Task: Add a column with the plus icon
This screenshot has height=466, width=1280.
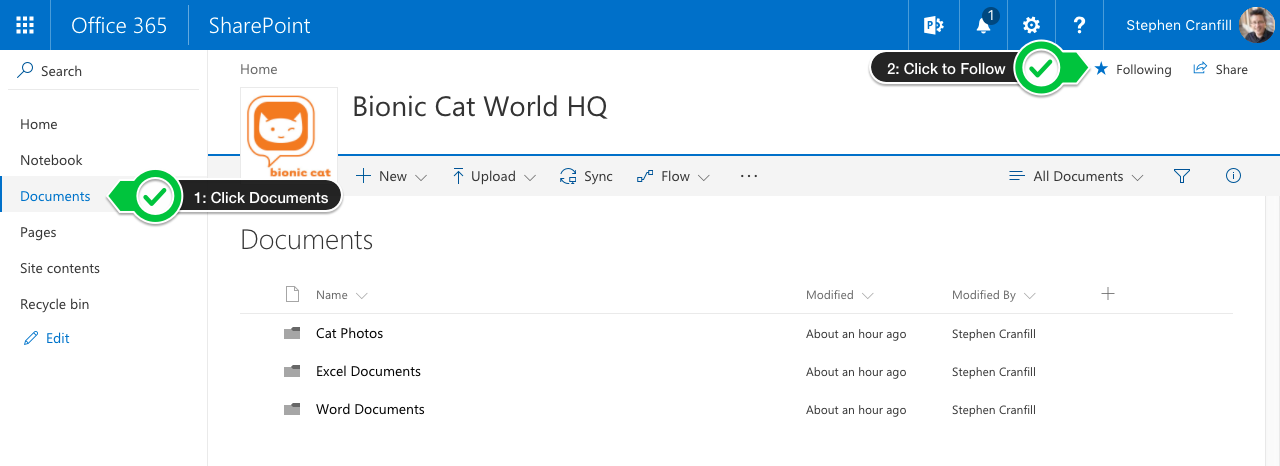Action: point(1107,293)
